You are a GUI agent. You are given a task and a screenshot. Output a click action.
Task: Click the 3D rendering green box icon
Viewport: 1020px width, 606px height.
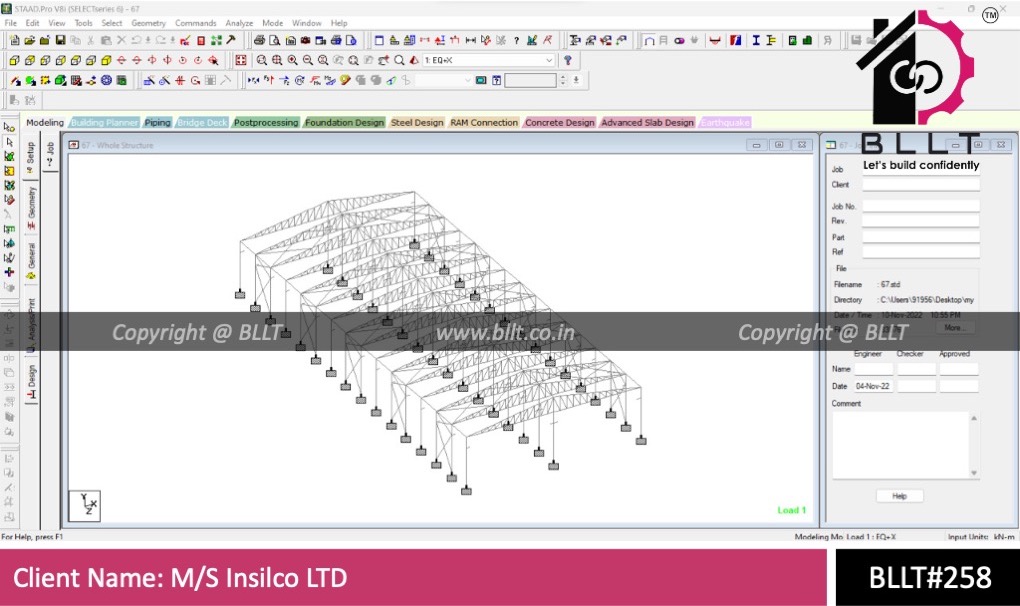coord(60,81)
